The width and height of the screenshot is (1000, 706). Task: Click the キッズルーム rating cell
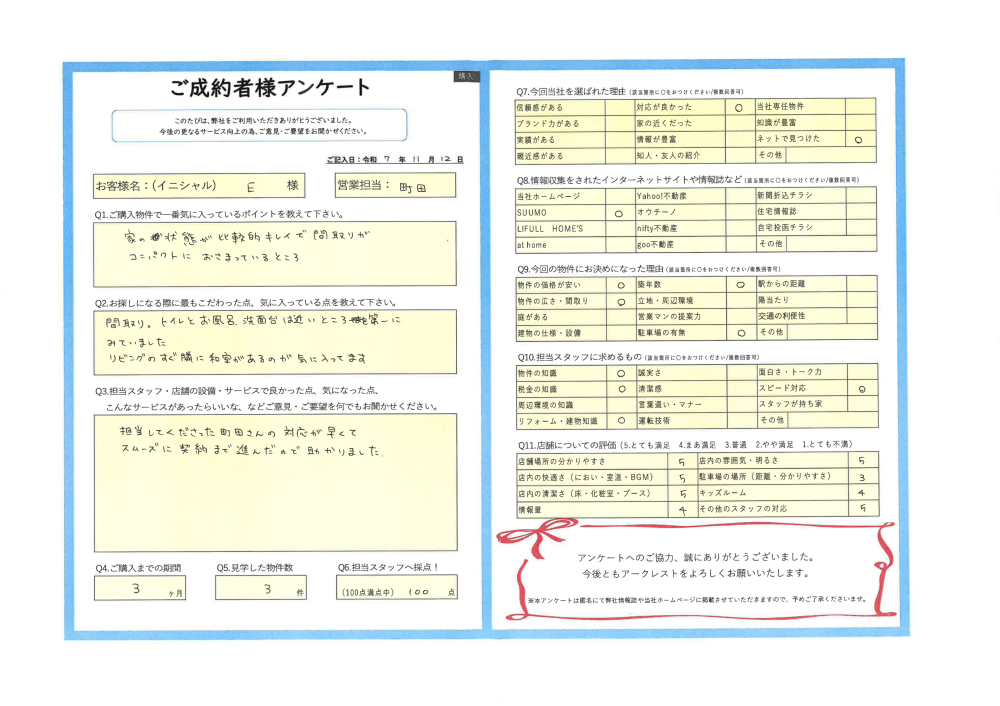pos(861,493)
